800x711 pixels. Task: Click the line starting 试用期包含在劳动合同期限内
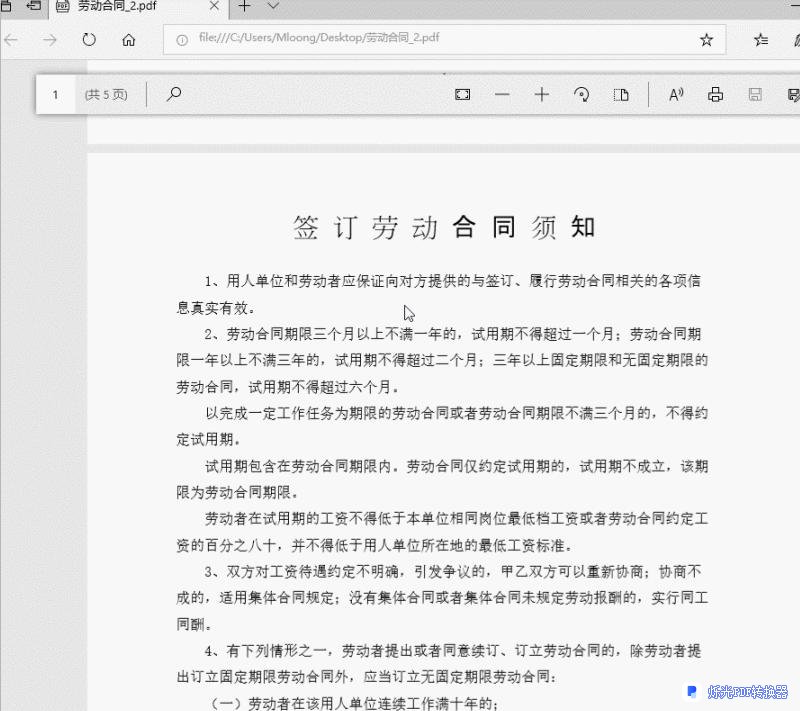point(457,466)
